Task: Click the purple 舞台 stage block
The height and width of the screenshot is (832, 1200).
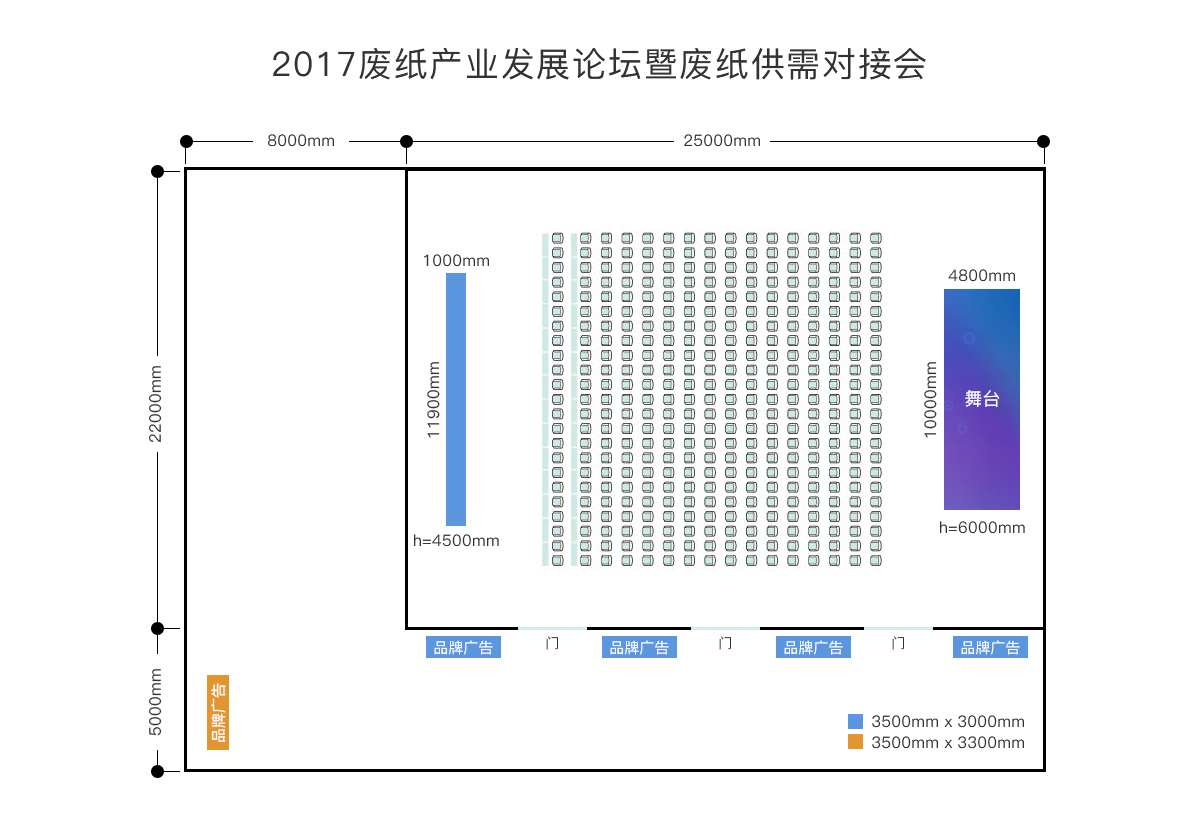Action: point(981,399)
